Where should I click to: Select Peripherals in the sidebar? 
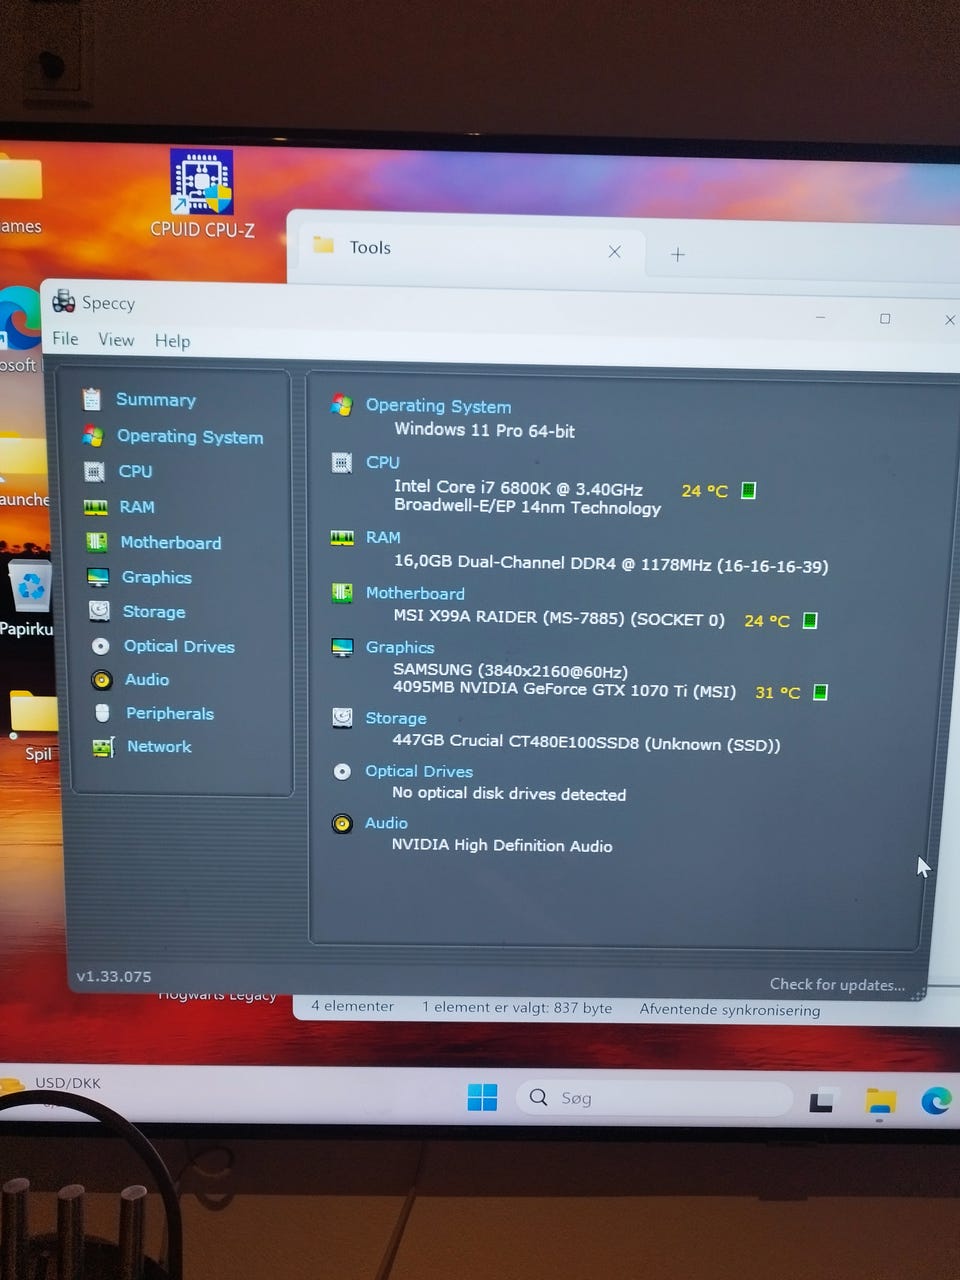(170, 713)
